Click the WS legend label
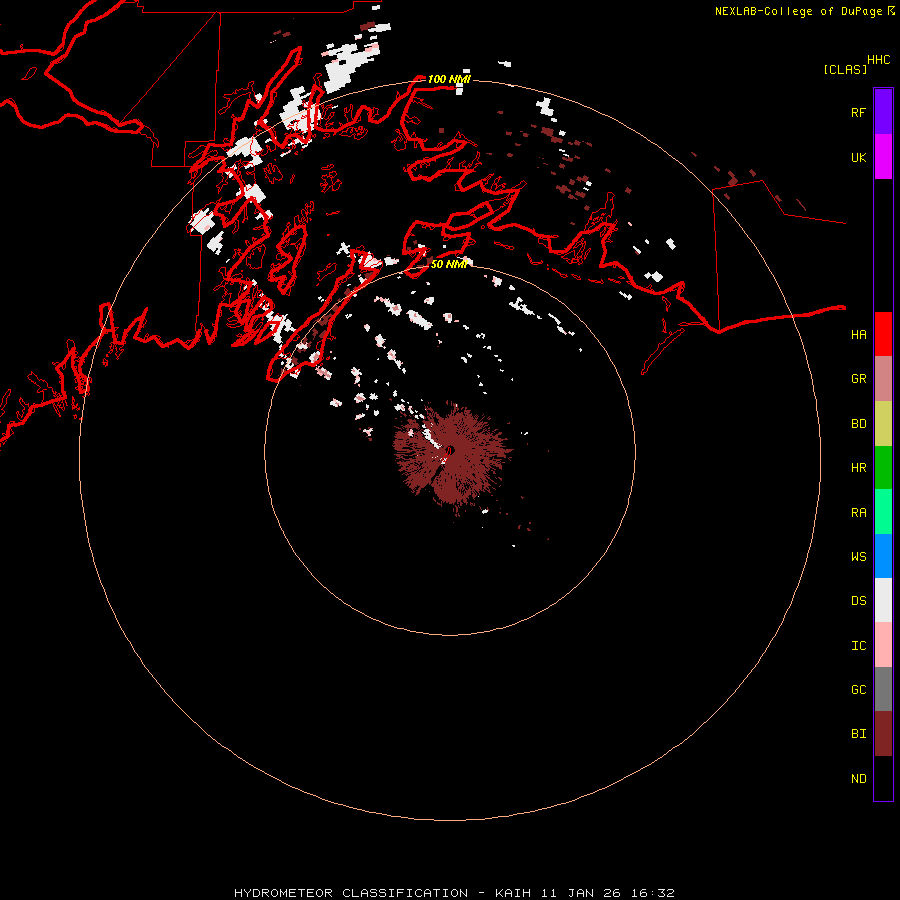The image size is (900, 900). (858, 556)
